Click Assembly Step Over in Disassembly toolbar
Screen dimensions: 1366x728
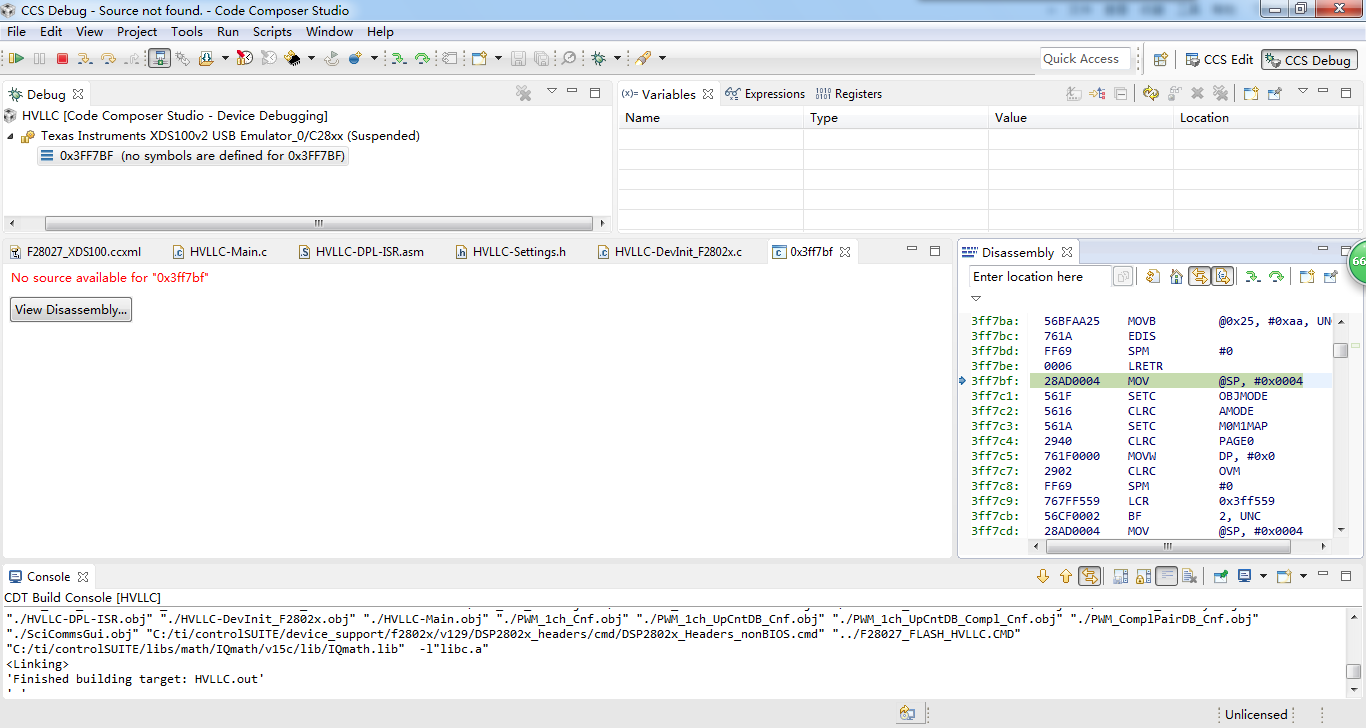[x=1276, y=277]
